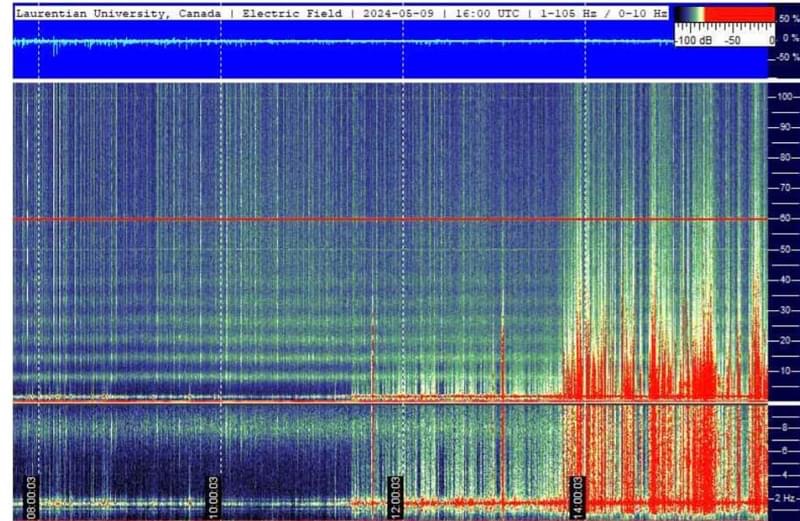The width and height of the screenshot is (800, 521).
Task: Click the 30 Hz frequency axis tick
Action: point(785,310)
